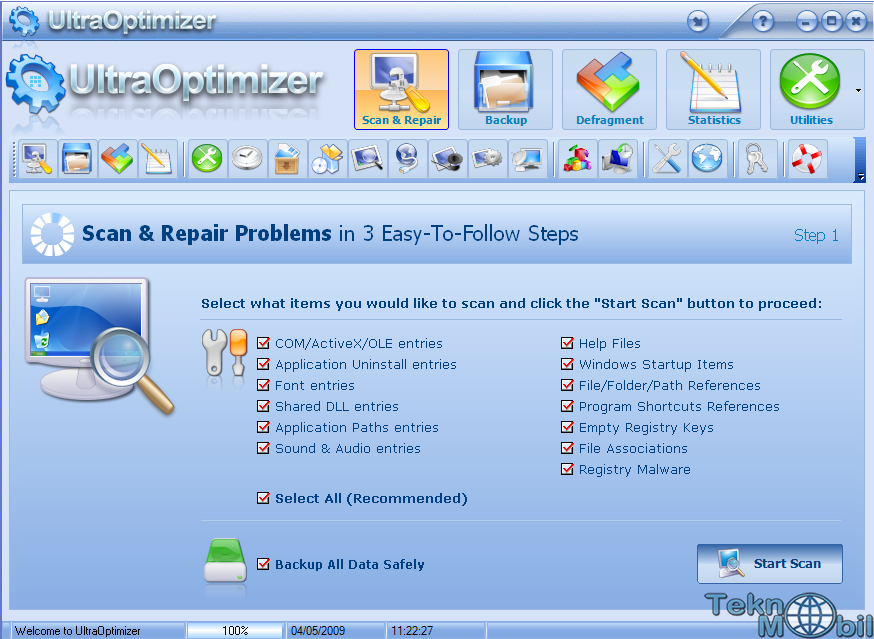Expand the toolbar overflow arrow

861,177
